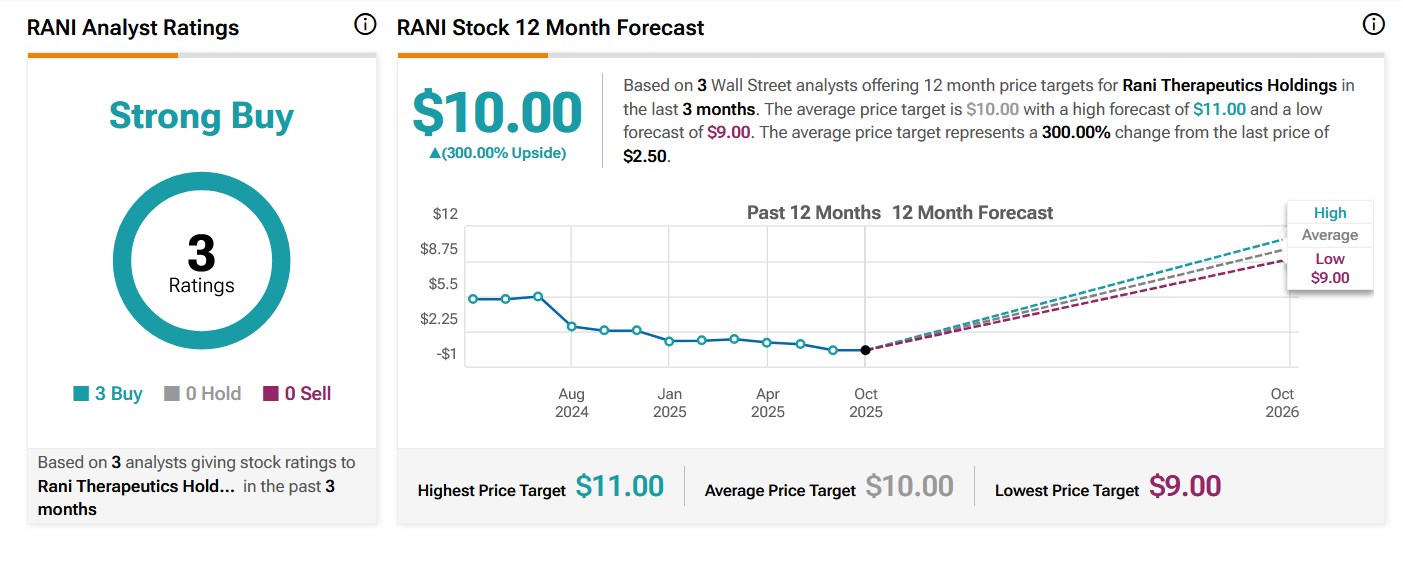Click the RANI Stock 12 Month Forecast title
Image resolution: width=1403 pixels, height=586 pixels.
pyautogui.click(x=550, y=27)
